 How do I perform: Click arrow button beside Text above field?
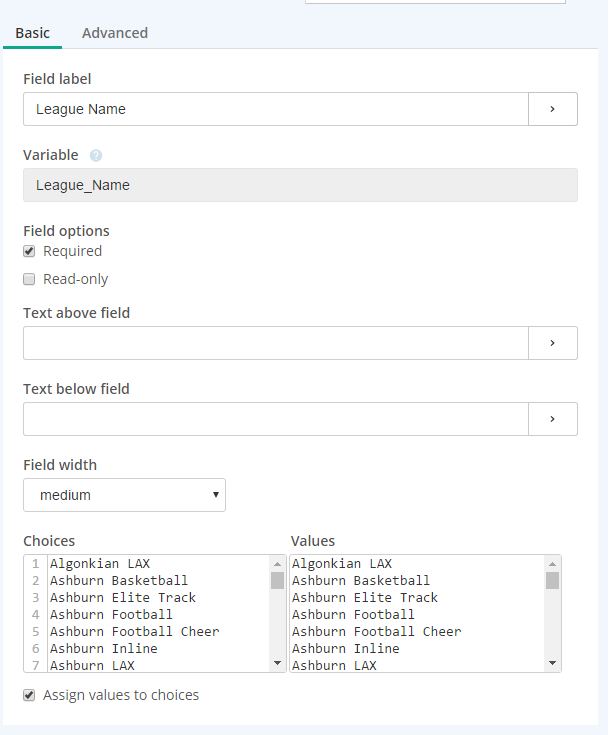coord(552,343)
